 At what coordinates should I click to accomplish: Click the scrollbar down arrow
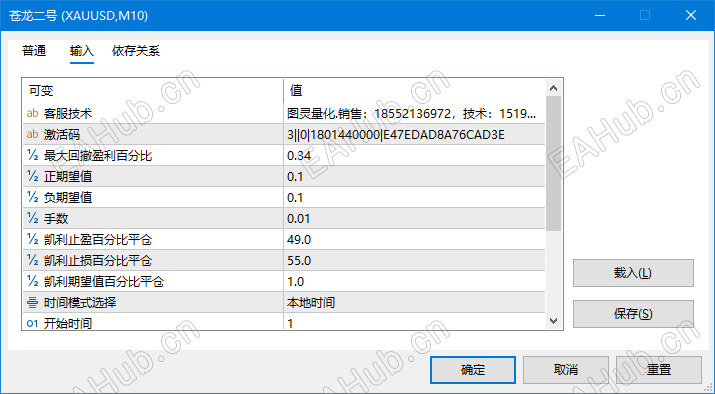click(554, 321)
